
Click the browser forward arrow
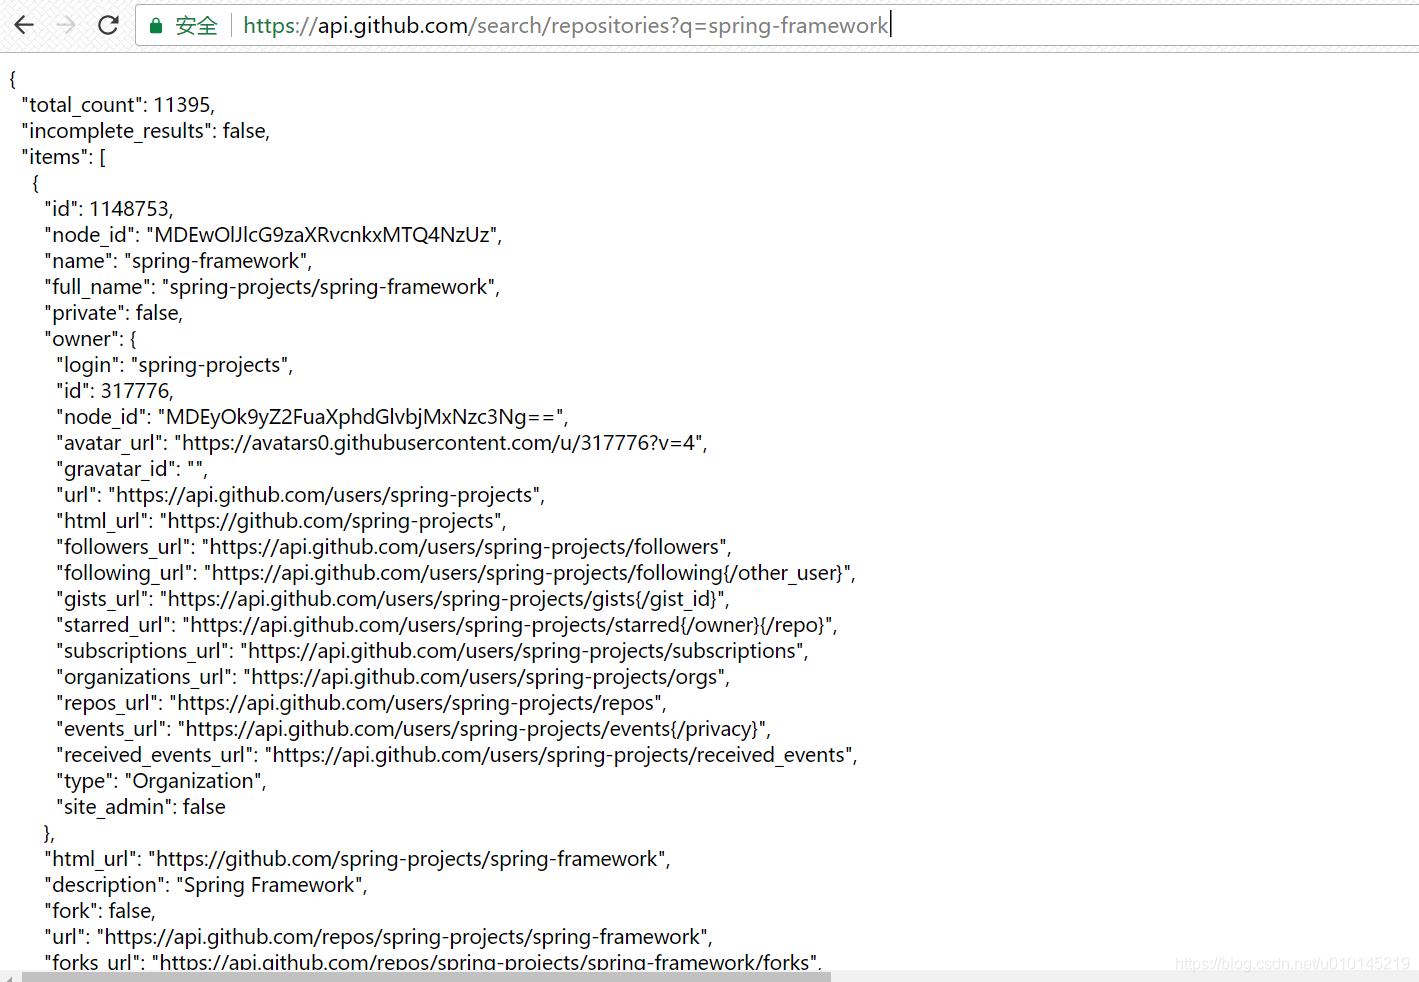click(x=66, y=25)
